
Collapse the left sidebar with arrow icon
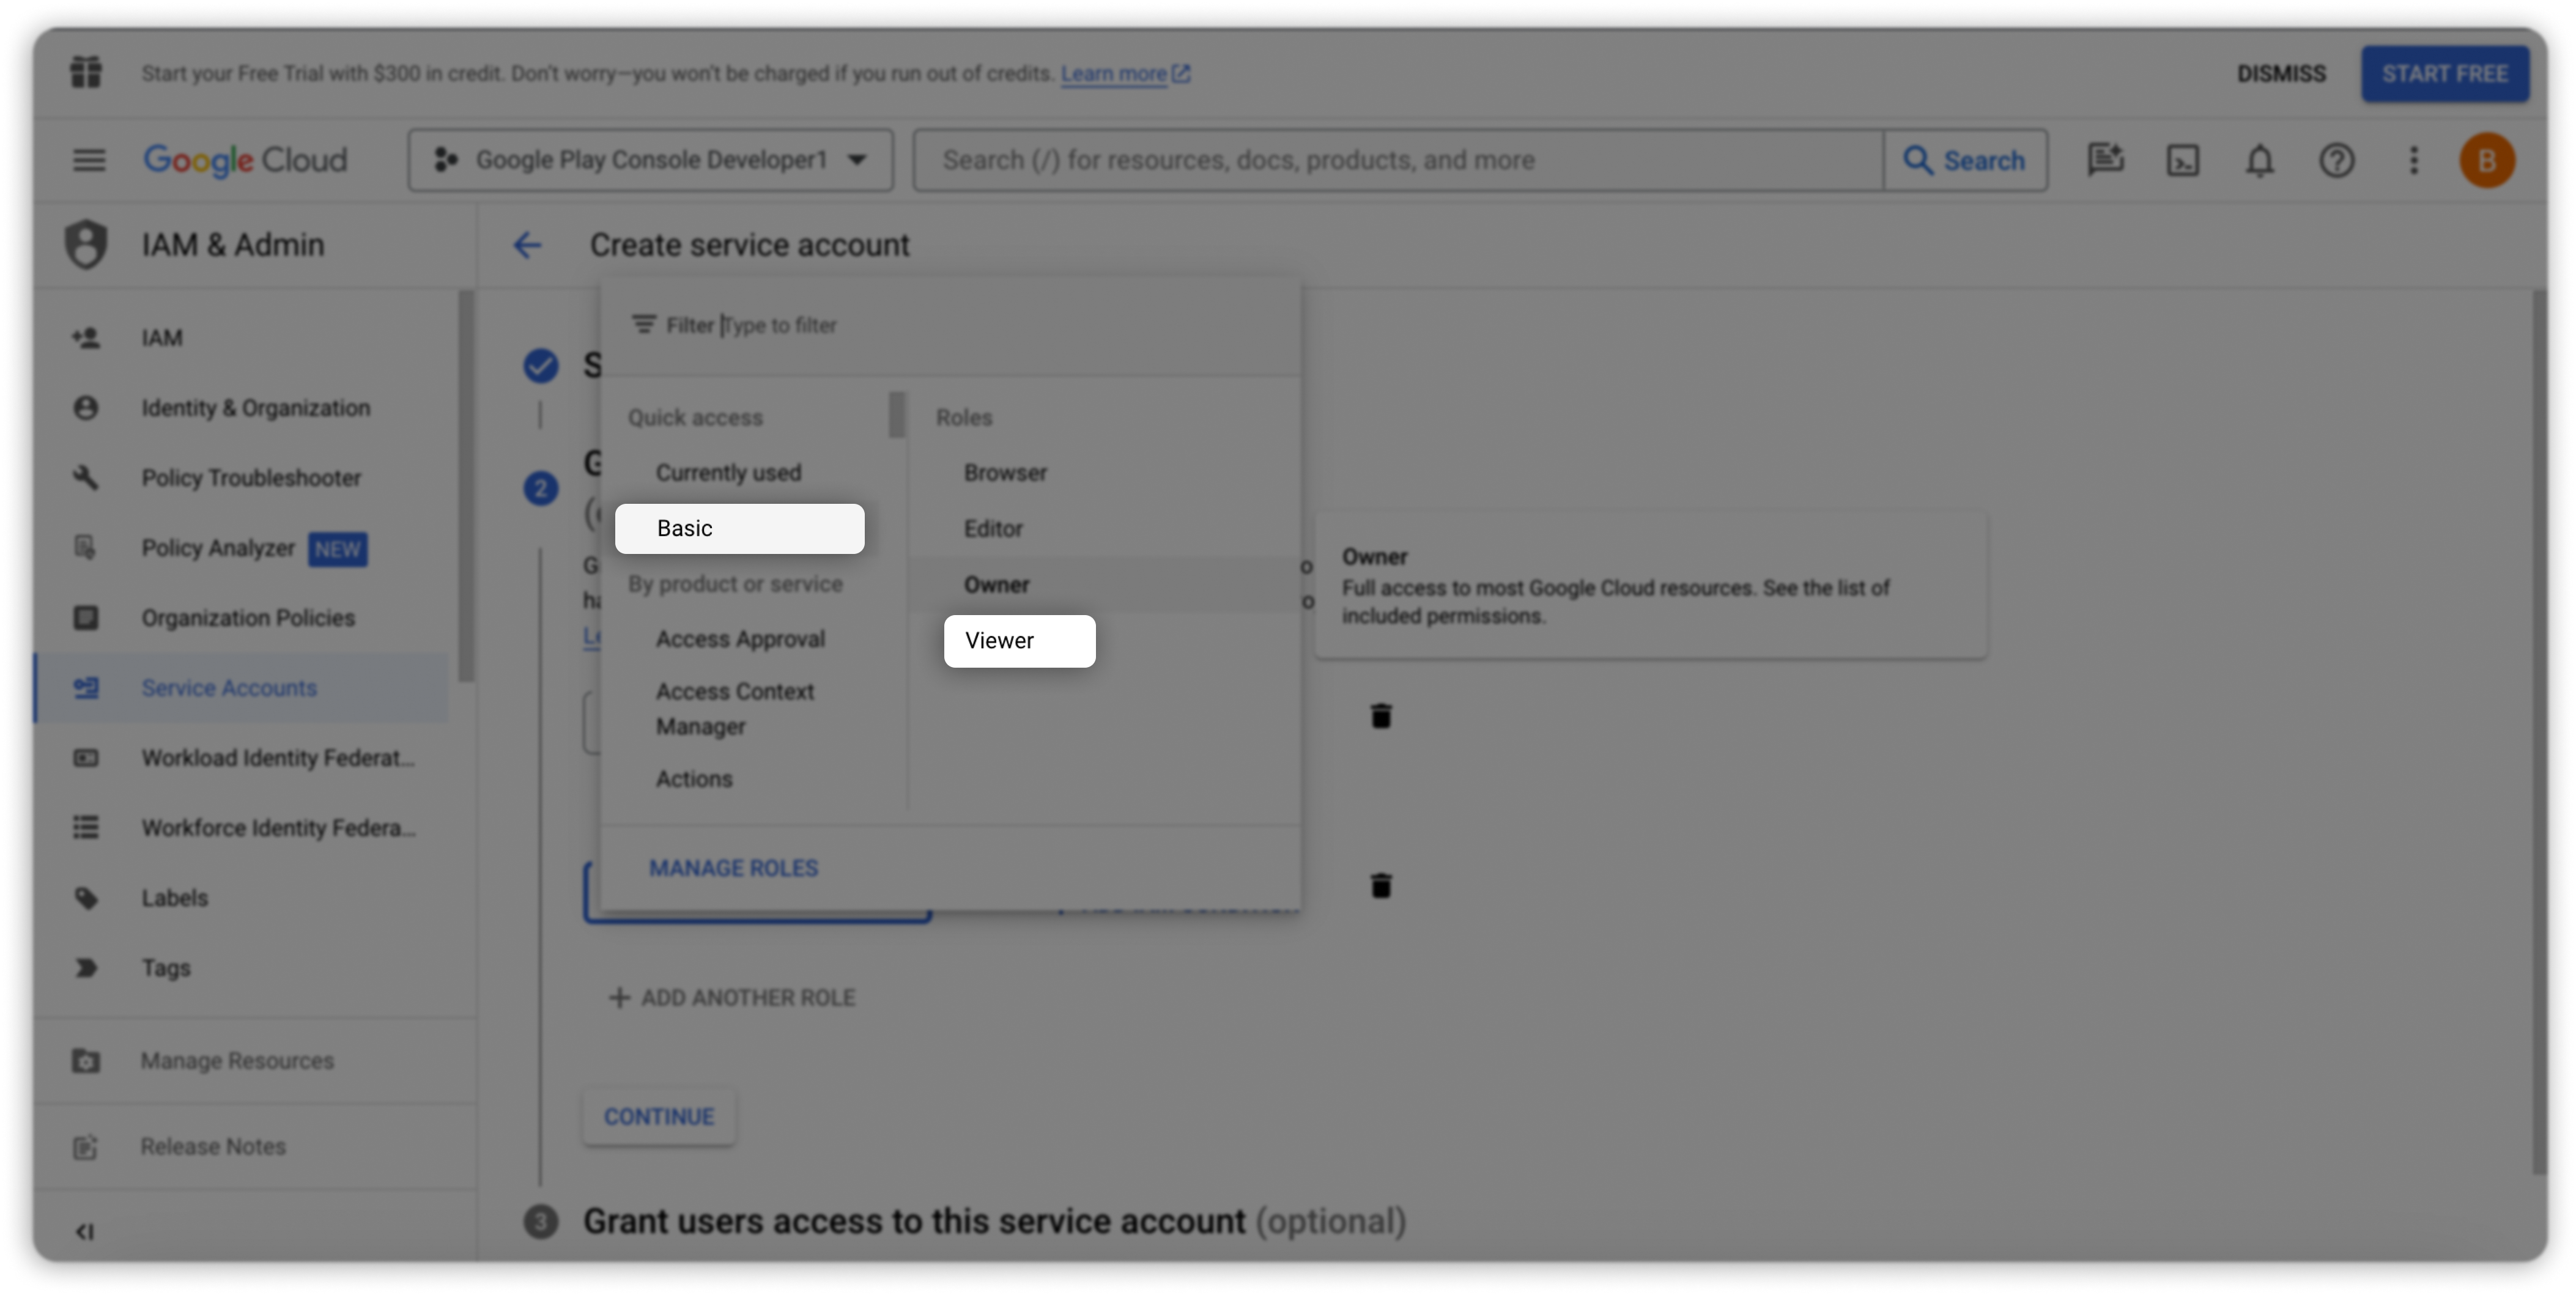point(85,1232)
